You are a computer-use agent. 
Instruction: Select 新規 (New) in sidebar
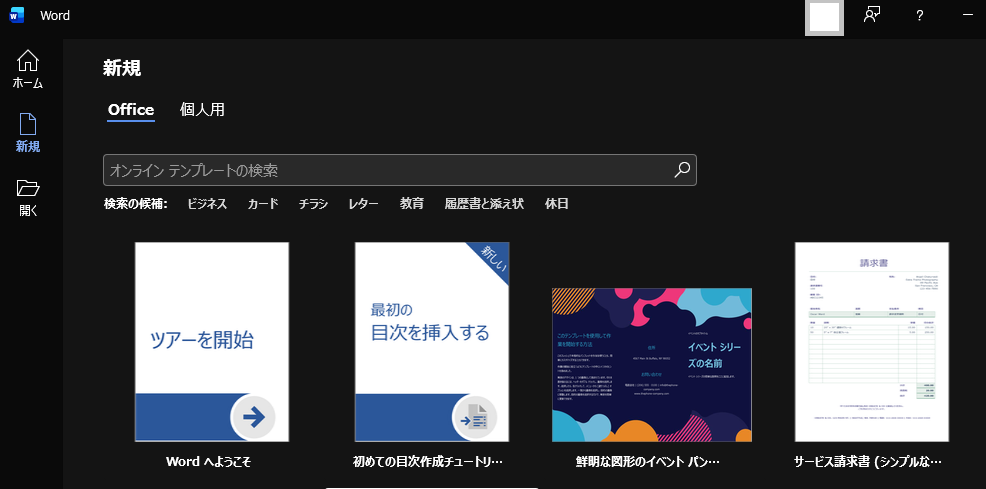point(28,133)
